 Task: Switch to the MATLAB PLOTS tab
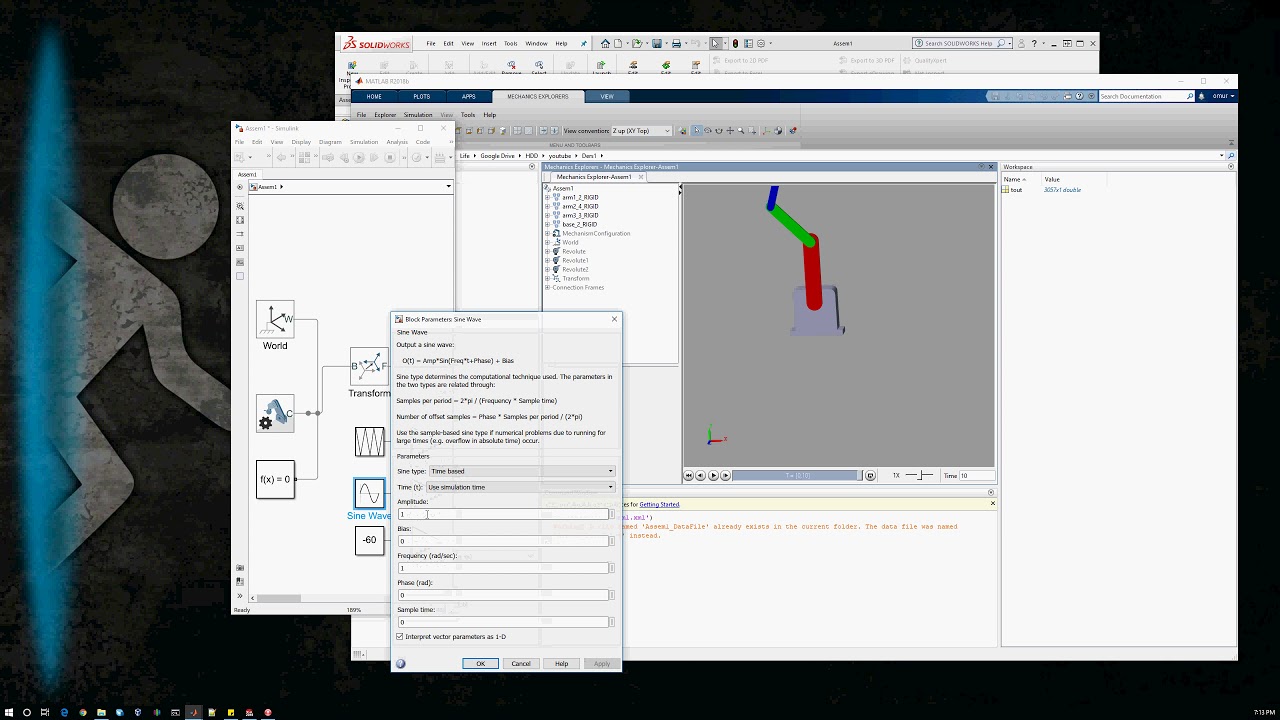[x=422, y=97]
